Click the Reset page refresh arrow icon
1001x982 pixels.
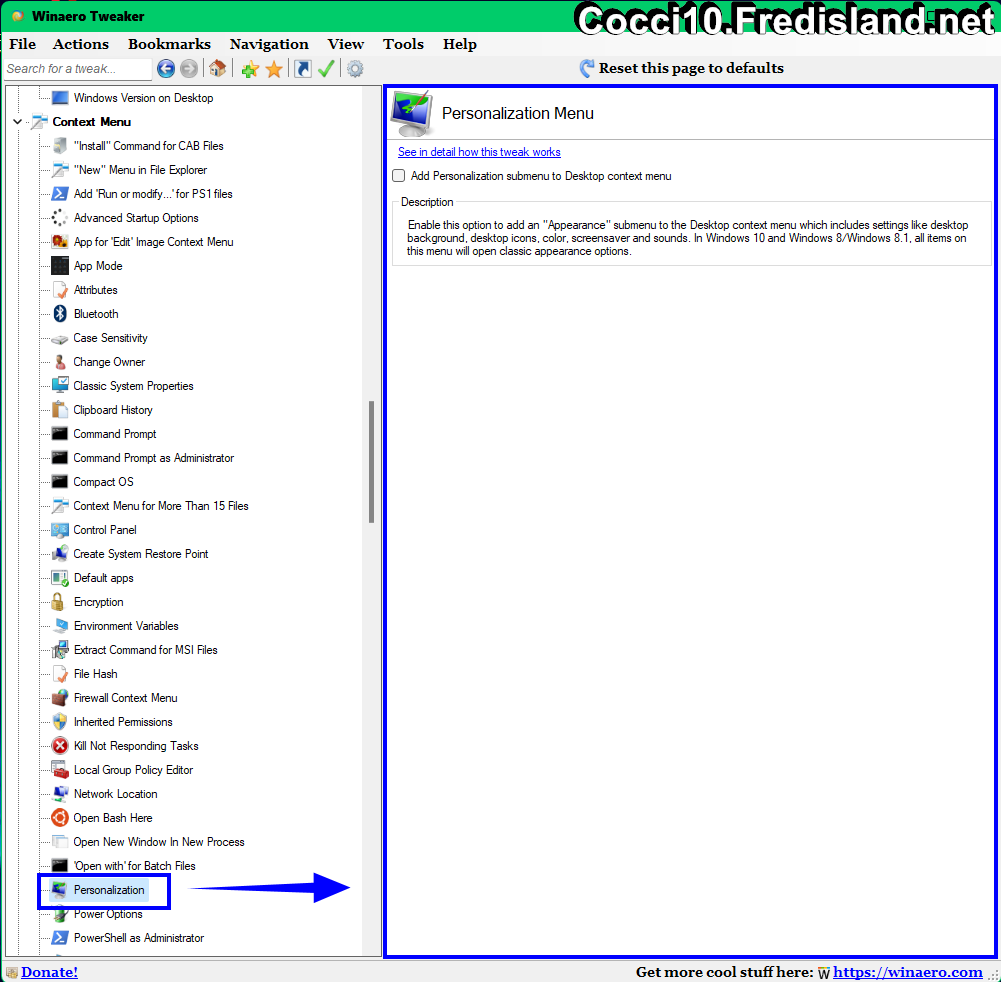[587, 68]
